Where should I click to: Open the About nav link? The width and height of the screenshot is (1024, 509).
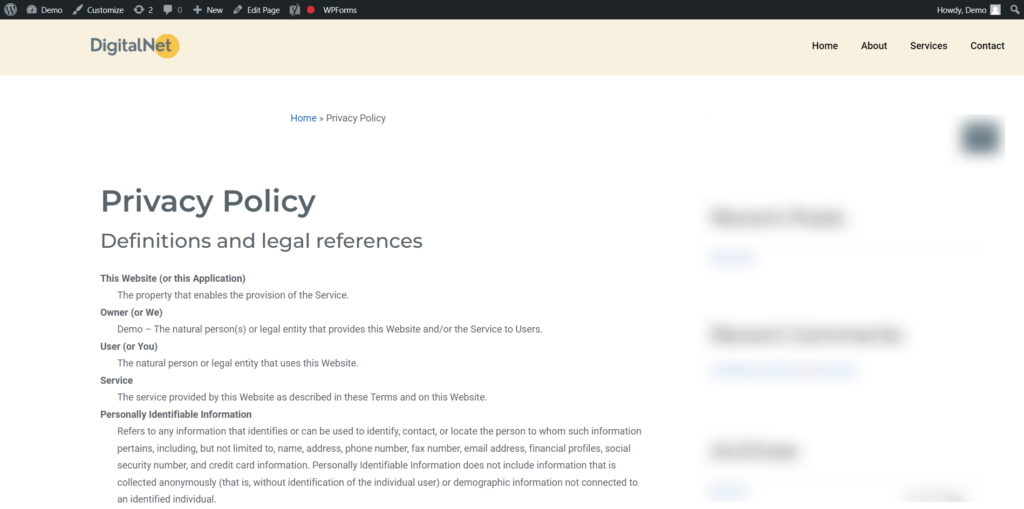tap(874, 46)
